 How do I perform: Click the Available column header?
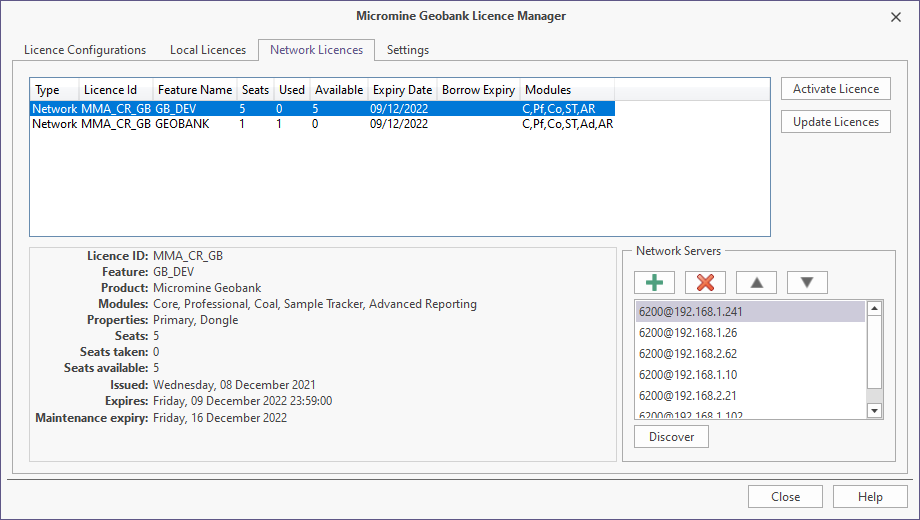click(339, 90)
